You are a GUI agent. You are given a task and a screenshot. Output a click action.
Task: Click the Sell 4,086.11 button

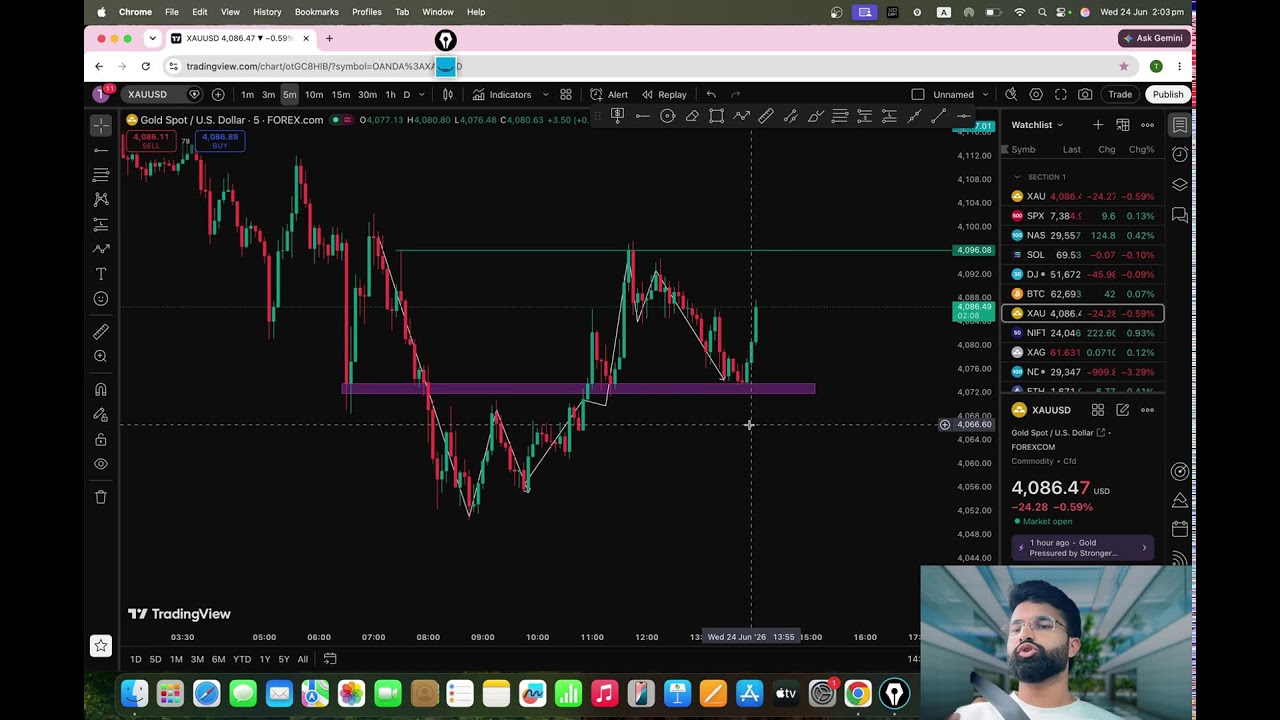coord(150,141)
